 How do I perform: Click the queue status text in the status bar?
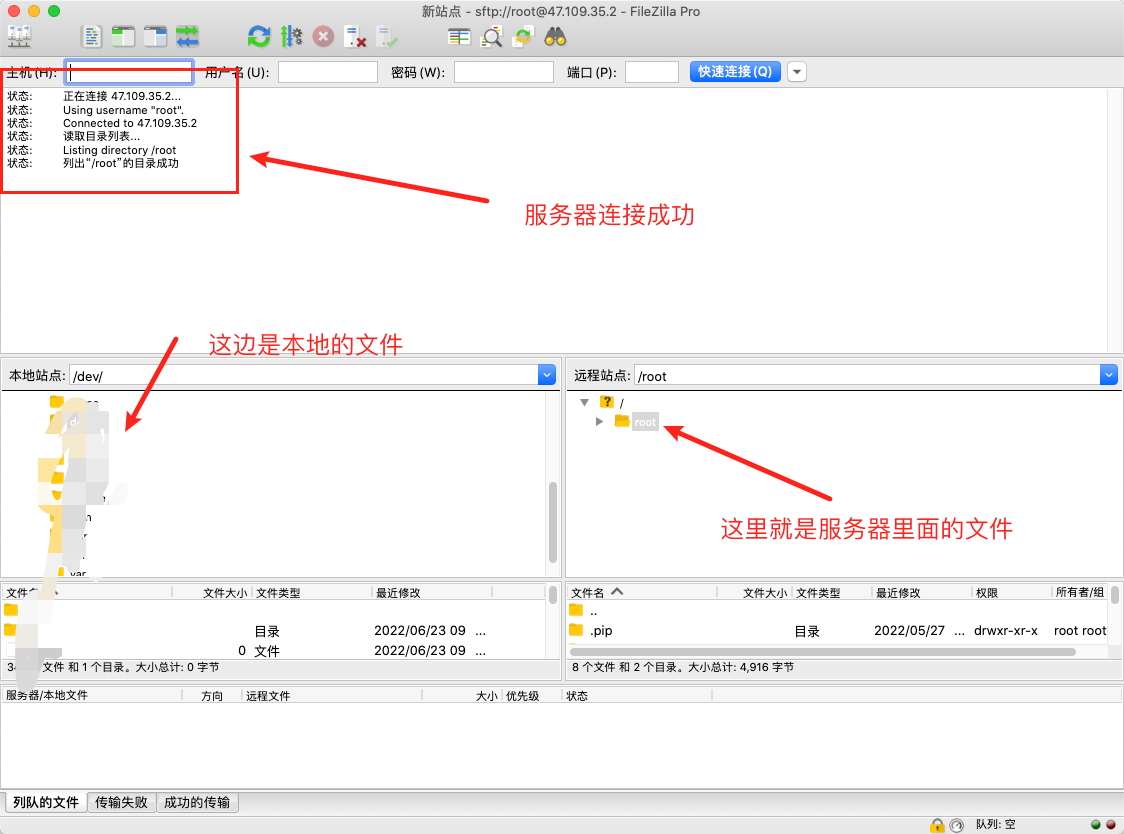pos(995,825)
